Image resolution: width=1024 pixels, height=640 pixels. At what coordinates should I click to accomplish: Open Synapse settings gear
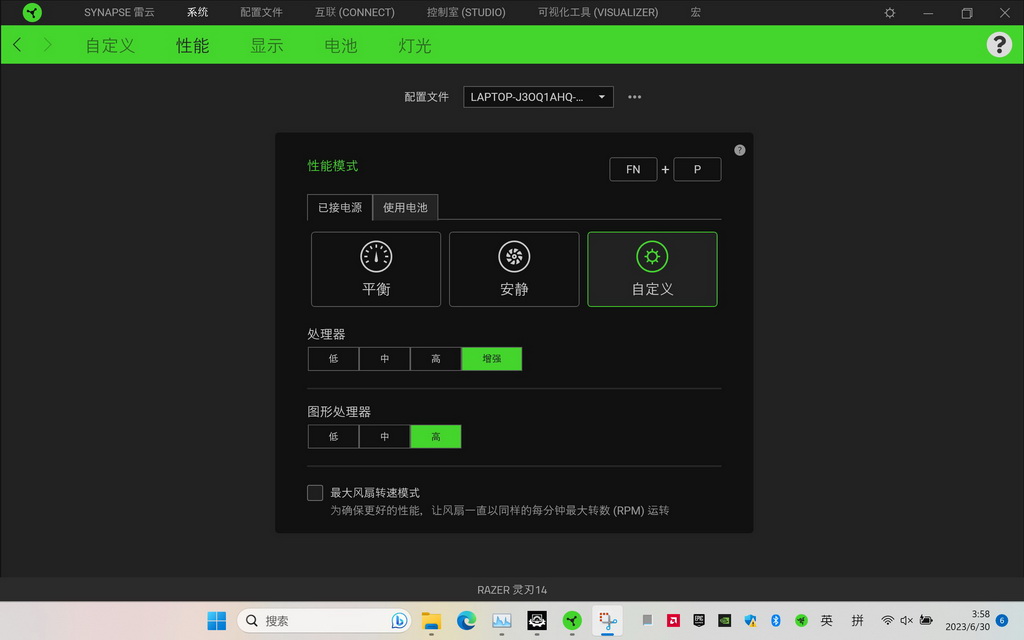pyautogui.click(x=889, y=13)
